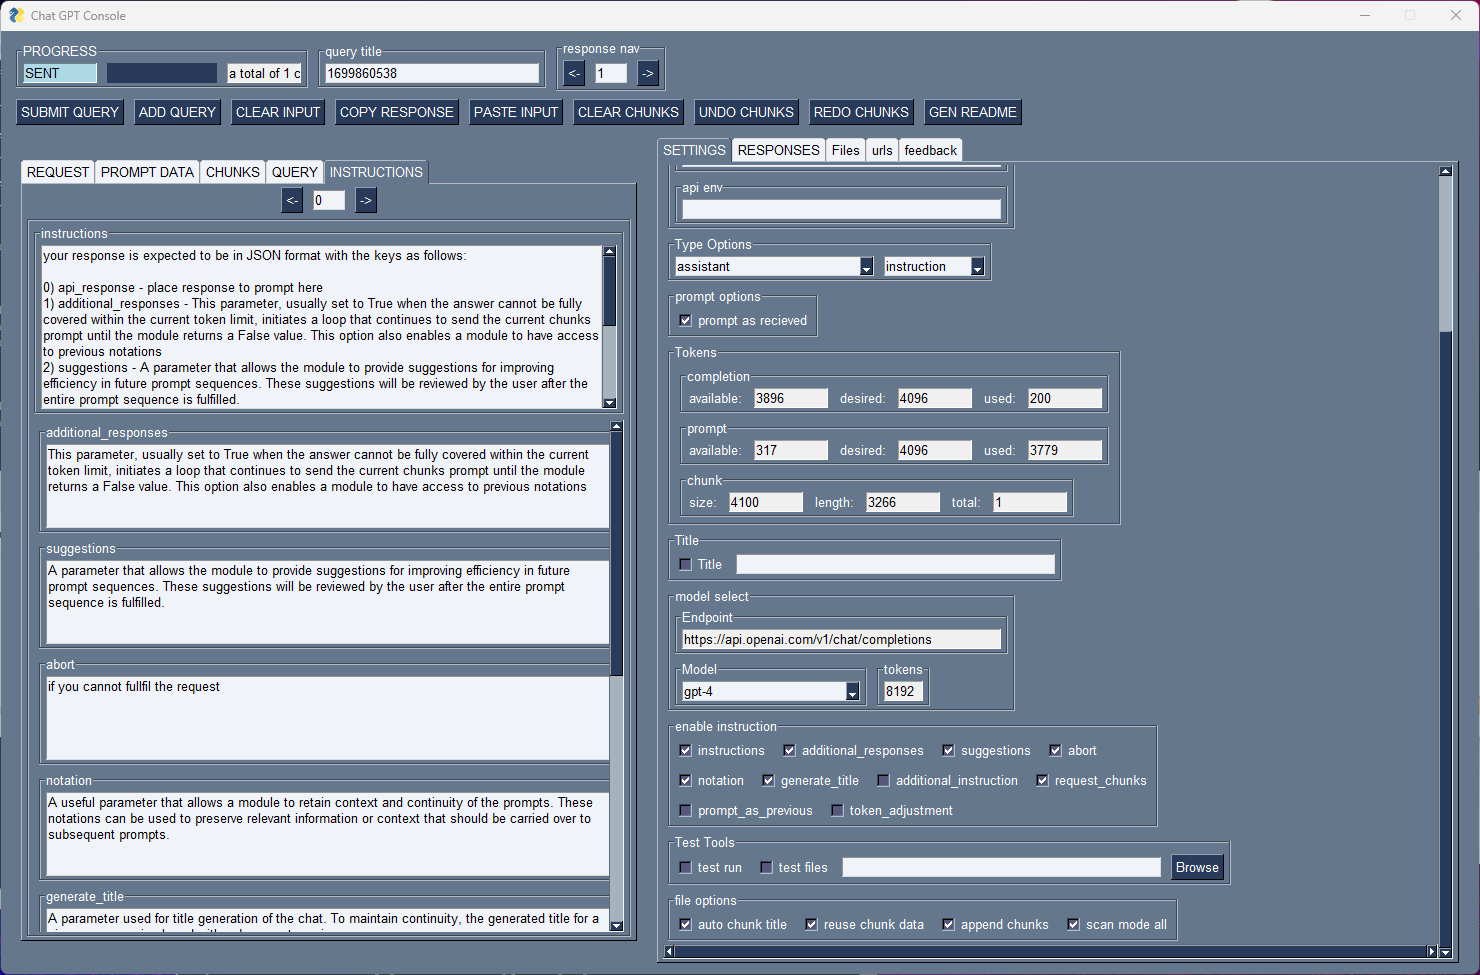The height and width of the screenshot is (975, 1480).
Task: Open the gpt-4 Model dropdown
Action: tap(852, 692)
